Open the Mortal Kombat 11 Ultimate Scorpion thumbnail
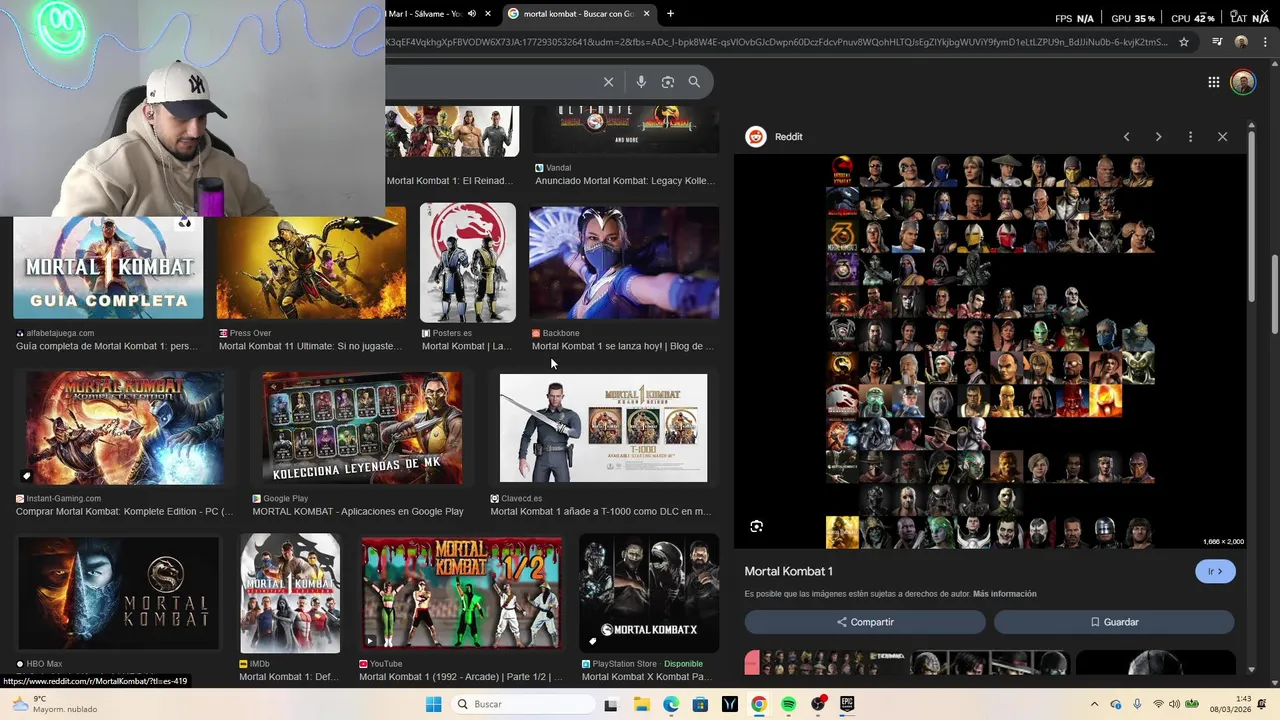This screenshot has width=1280, height=720. point(311,263)
